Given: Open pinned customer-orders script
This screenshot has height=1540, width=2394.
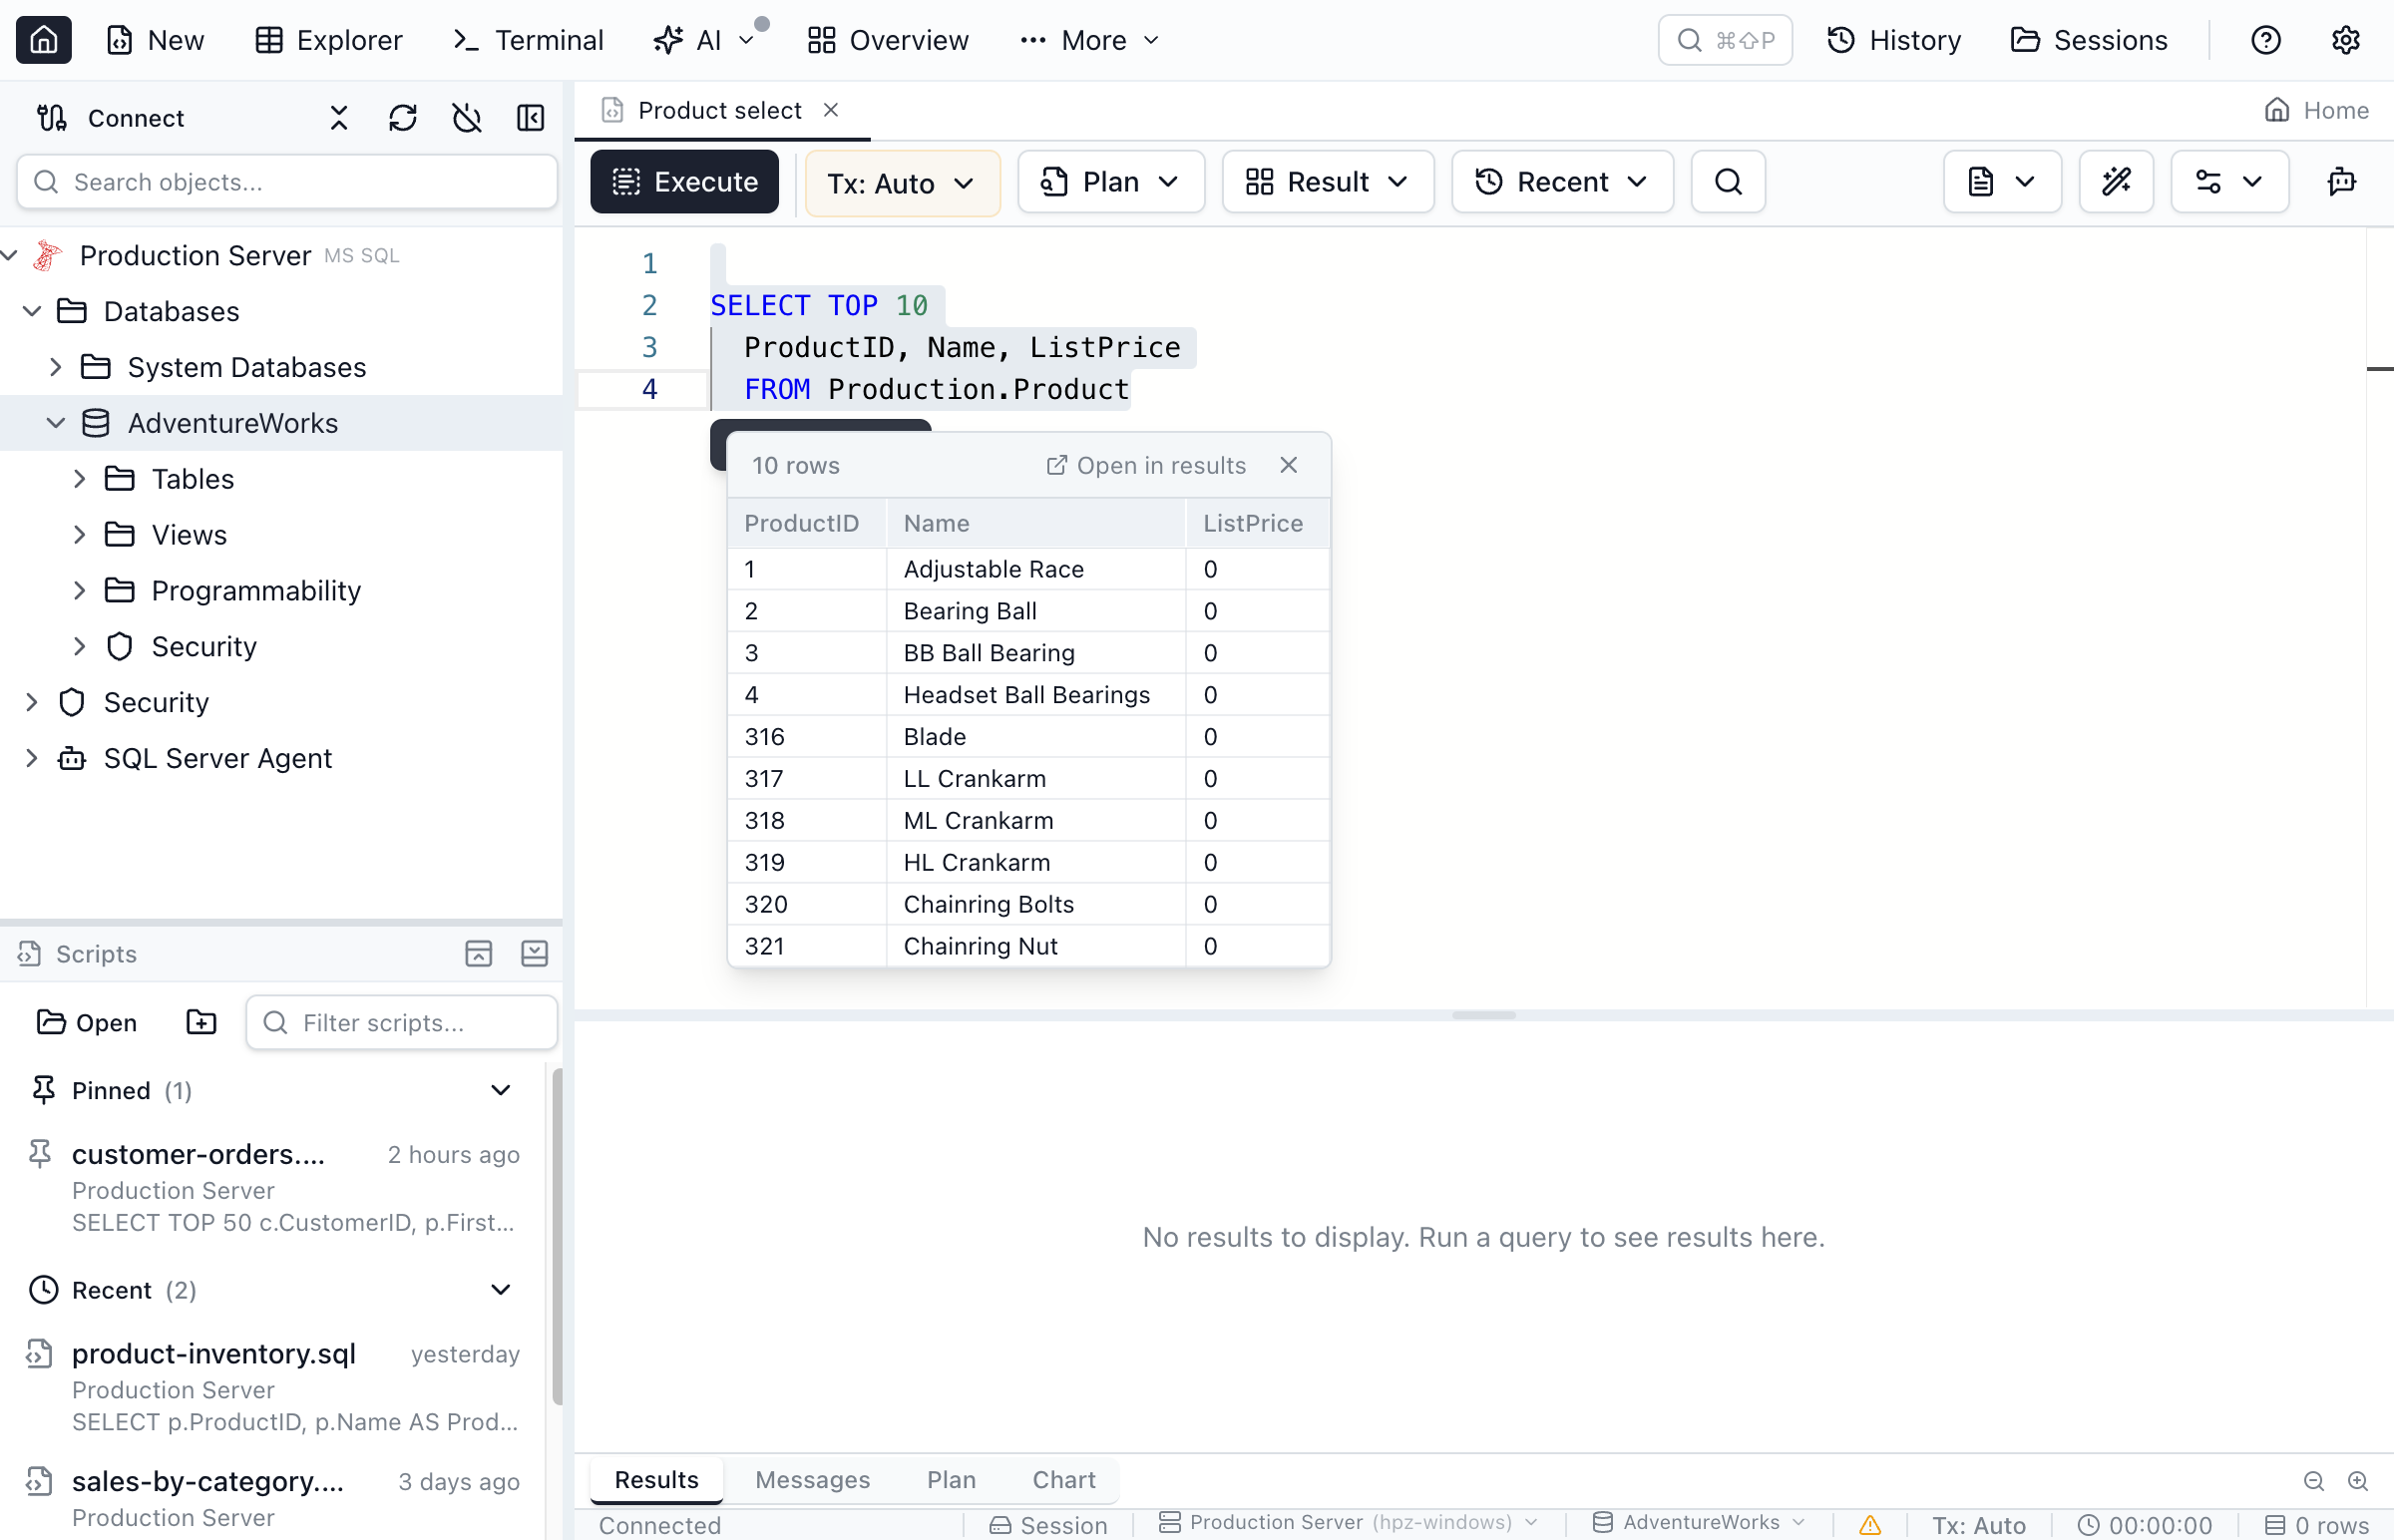Looking at the screenshot, I should tap(272, 1186).
